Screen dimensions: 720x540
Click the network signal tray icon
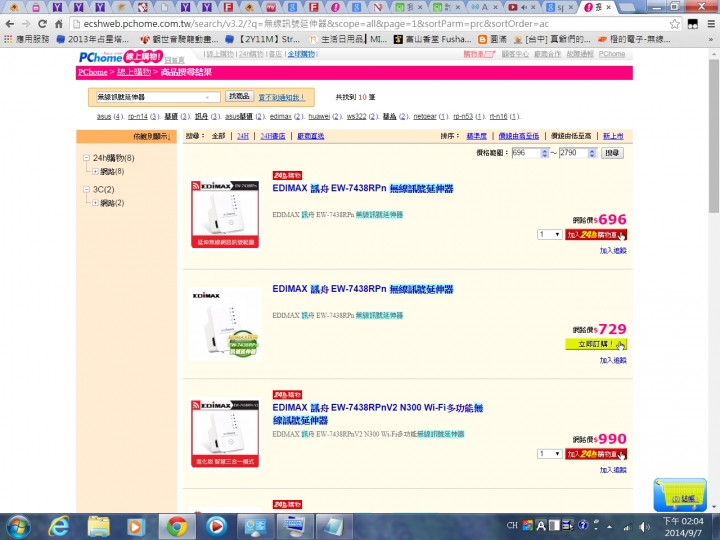pos(627,527)
